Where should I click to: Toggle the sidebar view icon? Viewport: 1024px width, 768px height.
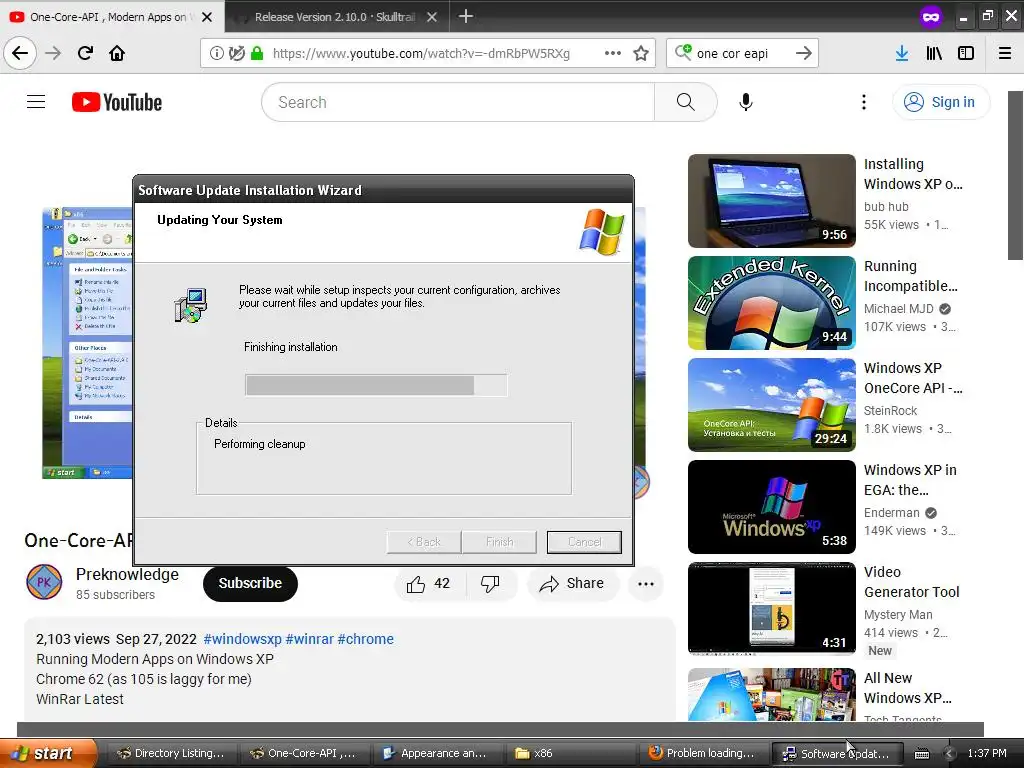966,53
